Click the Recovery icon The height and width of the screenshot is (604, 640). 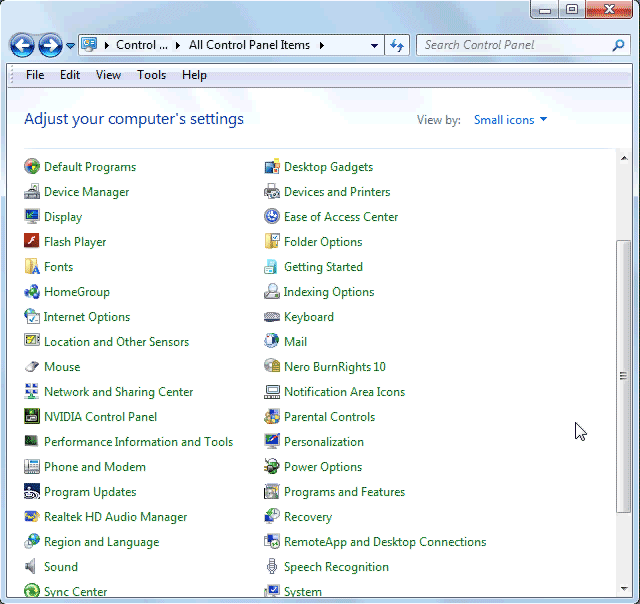pyautogui.click(x=272, y=516)
